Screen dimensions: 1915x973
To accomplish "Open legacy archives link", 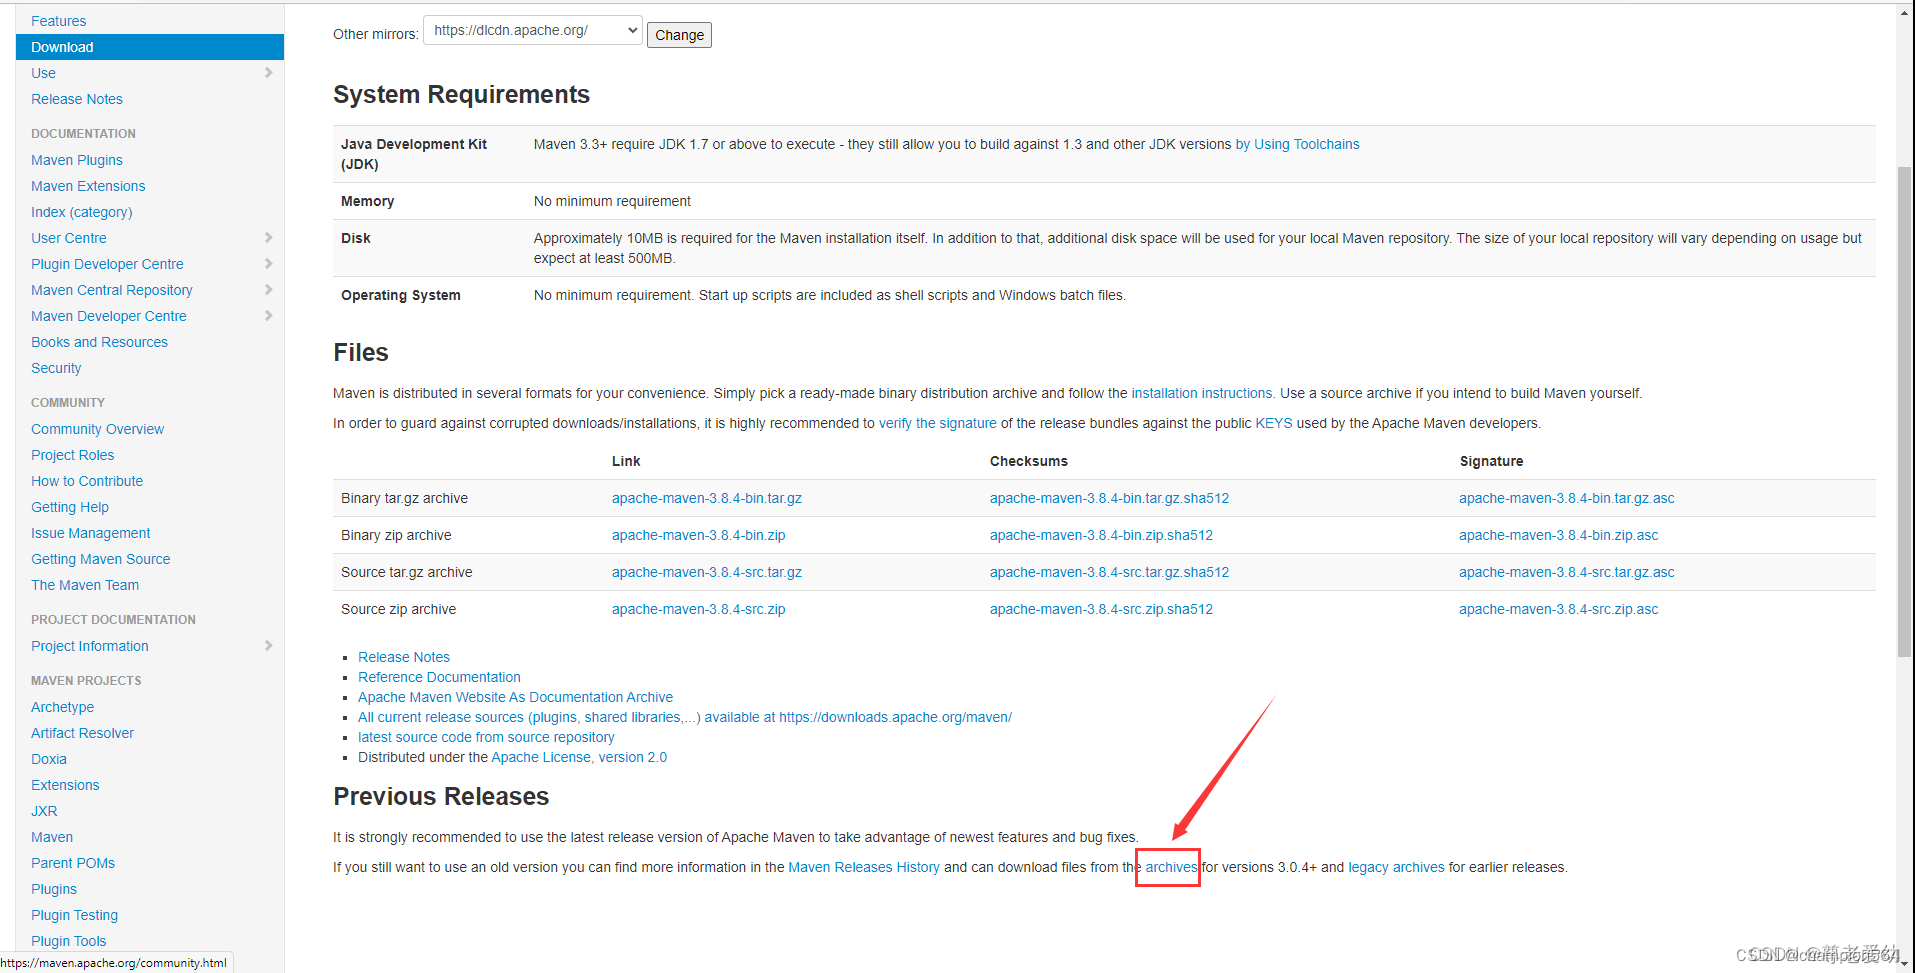I will [x=1396, y=867].
